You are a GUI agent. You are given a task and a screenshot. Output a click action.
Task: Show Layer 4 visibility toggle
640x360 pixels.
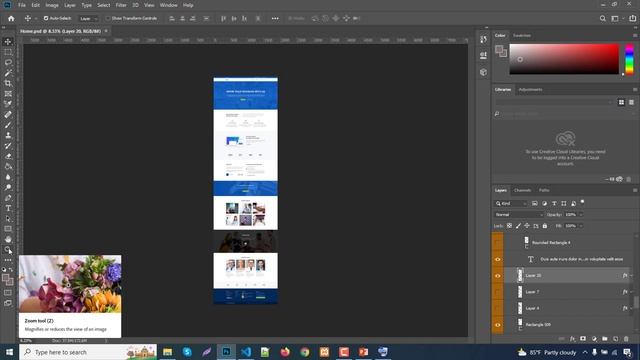498,308
